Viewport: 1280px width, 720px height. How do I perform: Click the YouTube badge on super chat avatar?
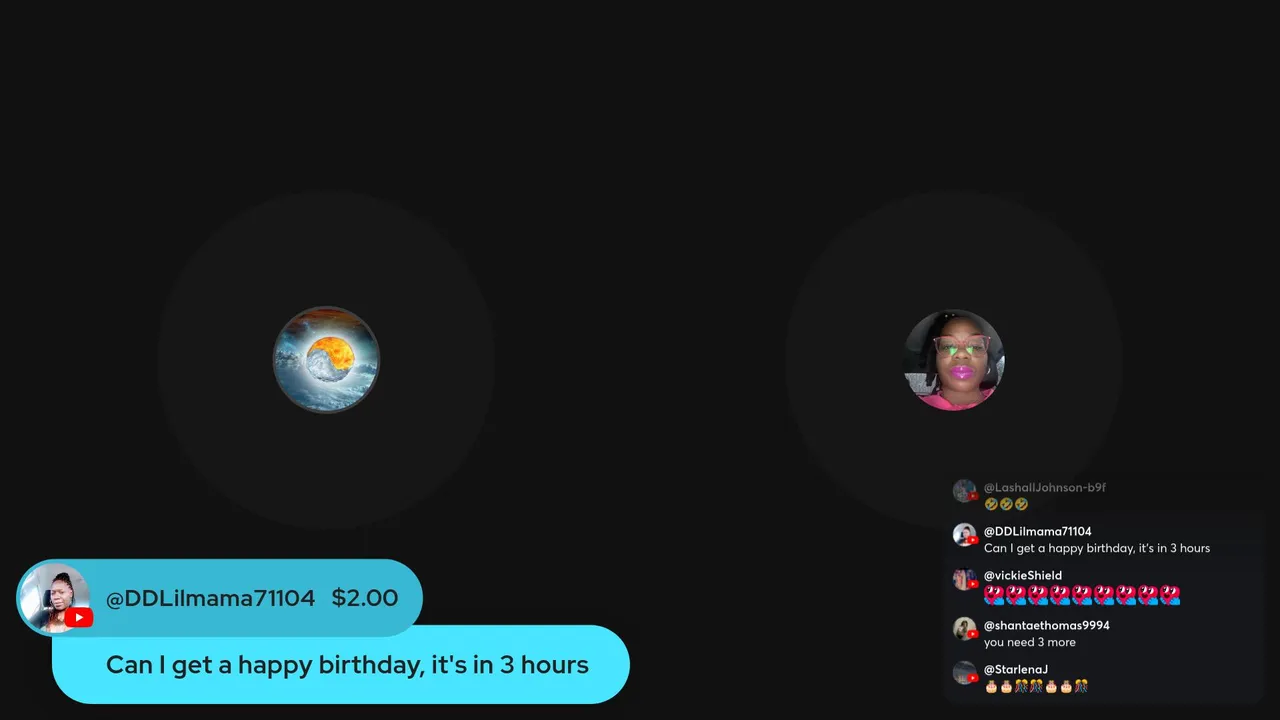(x=79, y=618)
